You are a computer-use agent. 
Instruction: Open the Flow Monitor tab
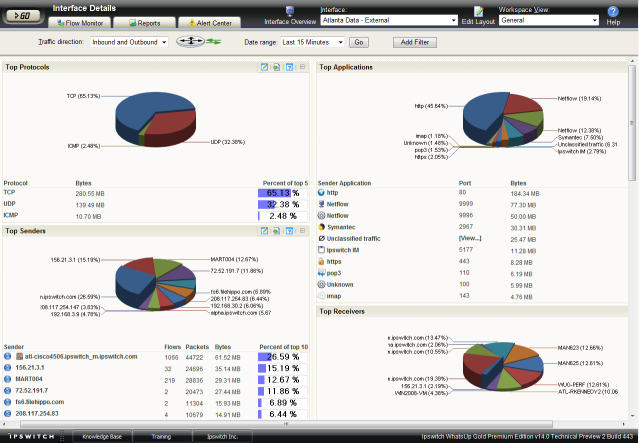pyautogui.click(x=80, y=23)
